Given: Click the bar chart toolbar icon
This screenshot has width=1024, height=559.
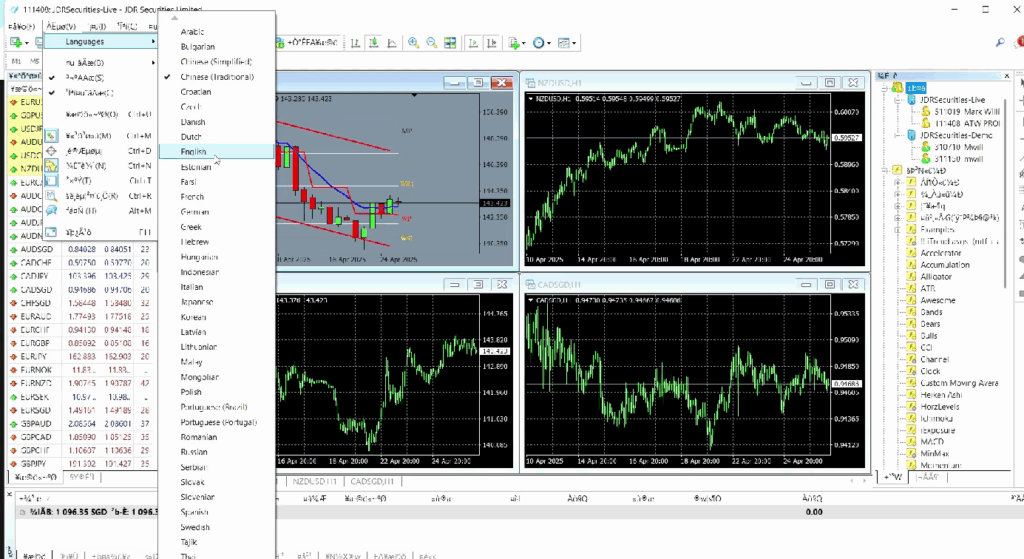Looking at the screenshot, I should point(355,43).
